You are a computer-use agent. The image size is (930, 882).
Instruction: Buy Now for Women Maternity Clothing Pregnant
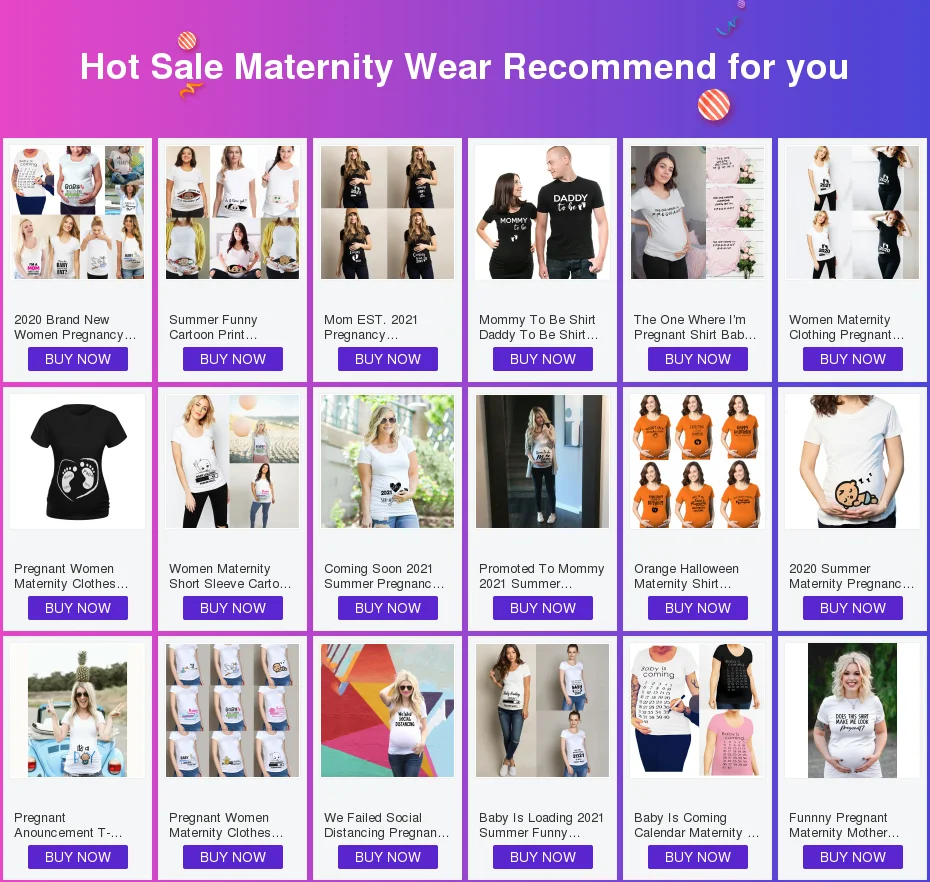[853, 359]
